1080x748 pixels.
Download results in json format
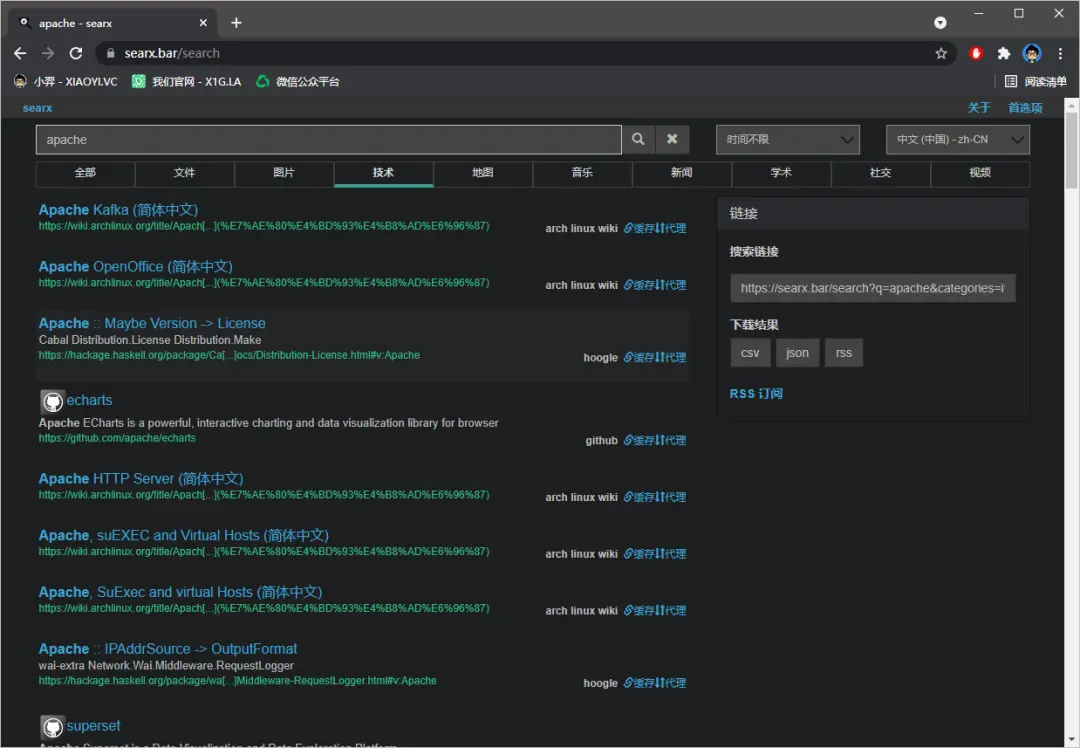pos(797,353)
